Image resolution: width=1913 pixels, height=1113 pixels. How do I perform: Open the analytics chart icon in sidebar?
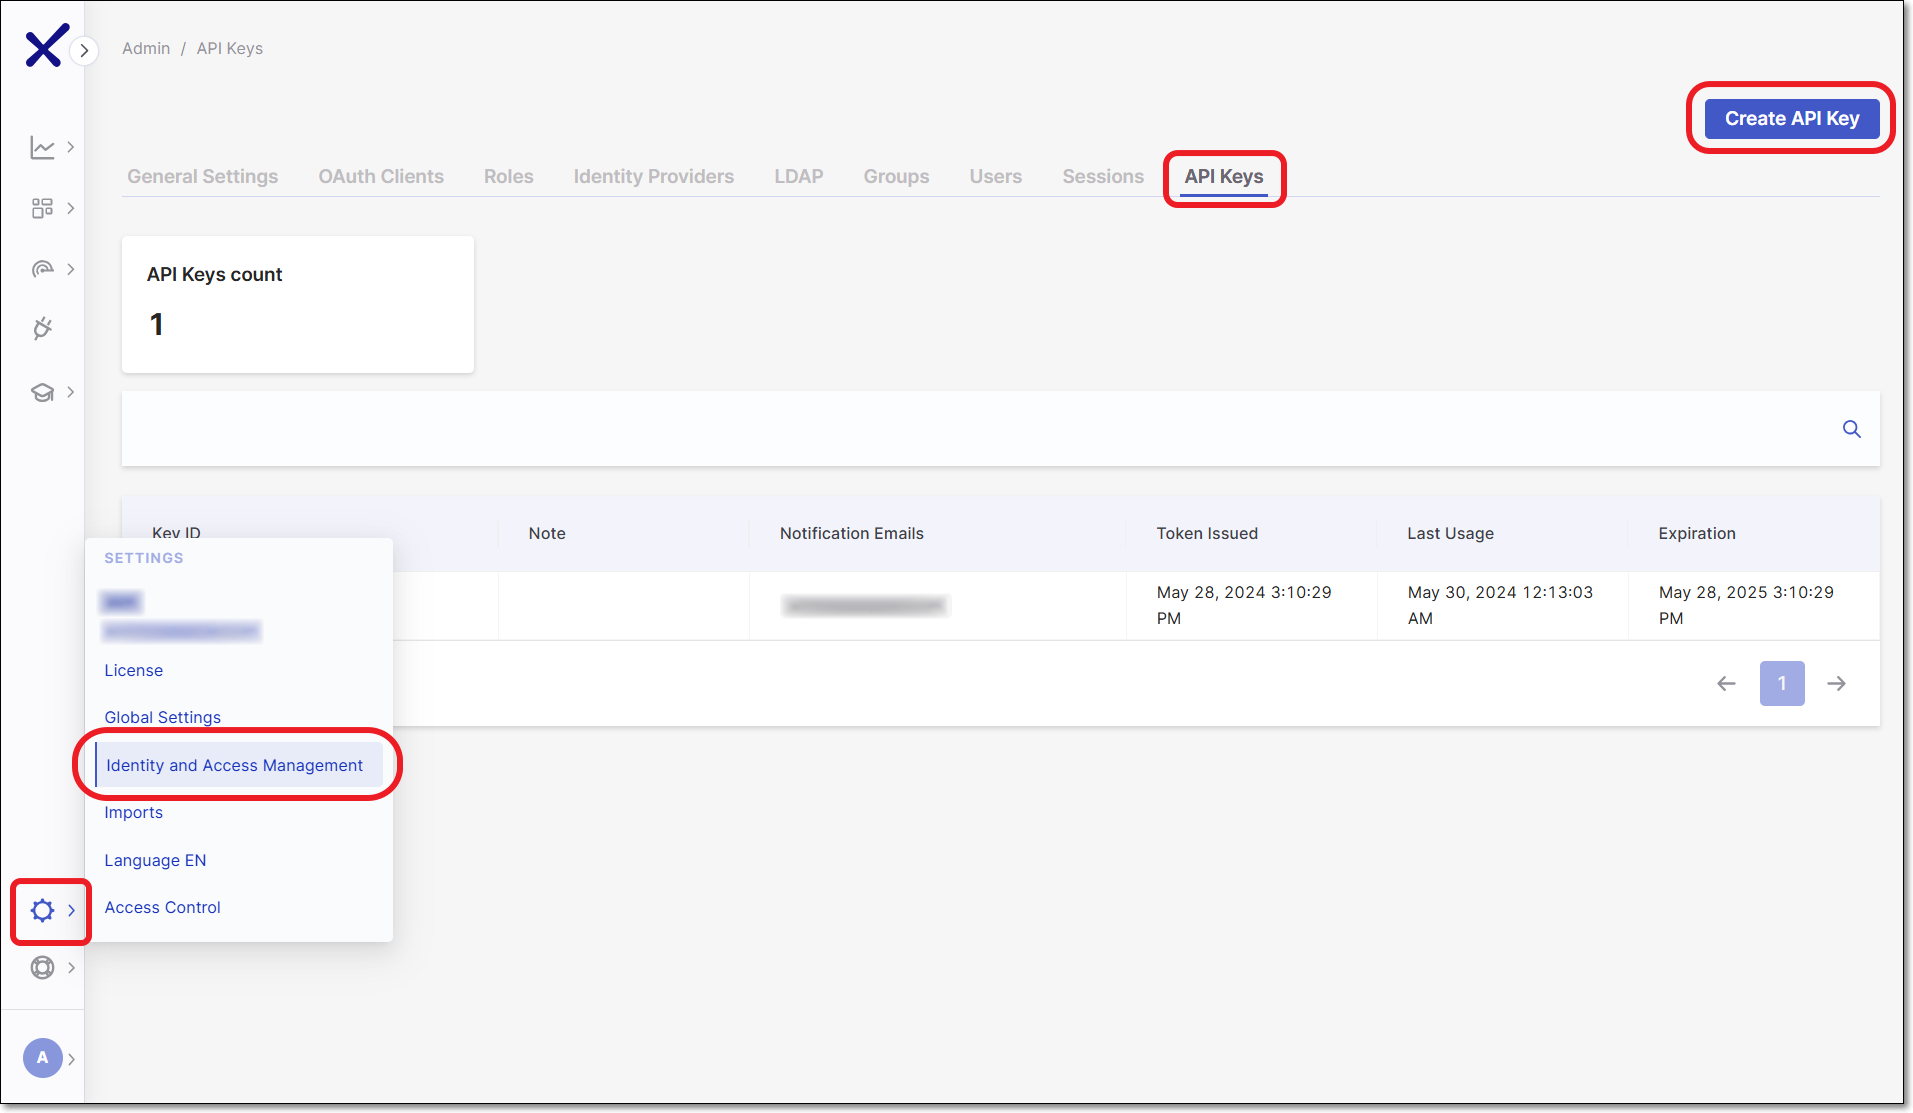42,148
